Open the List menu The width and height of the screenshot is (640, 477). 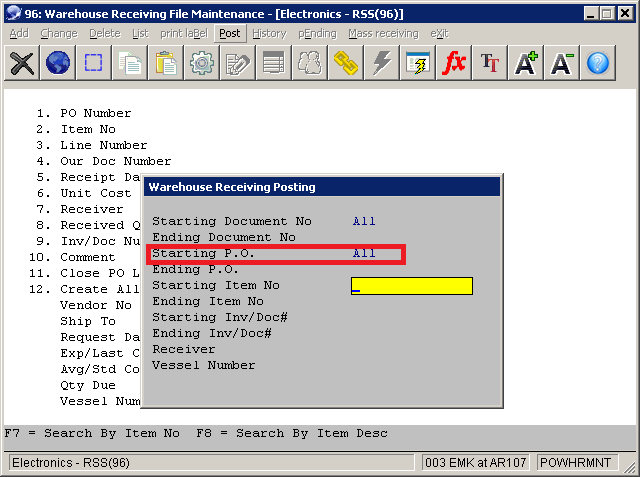coord(140,33)
